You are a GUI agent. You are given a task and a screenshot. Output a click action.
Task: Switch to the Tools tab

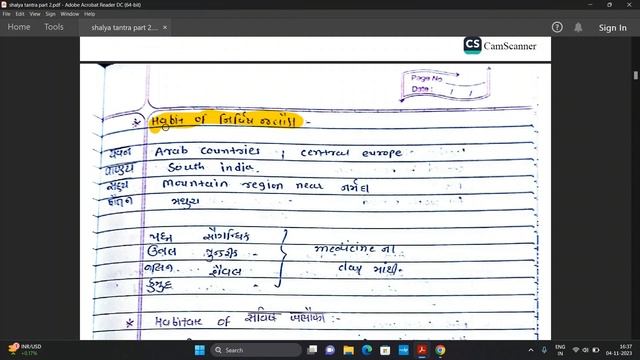(54, 27)
